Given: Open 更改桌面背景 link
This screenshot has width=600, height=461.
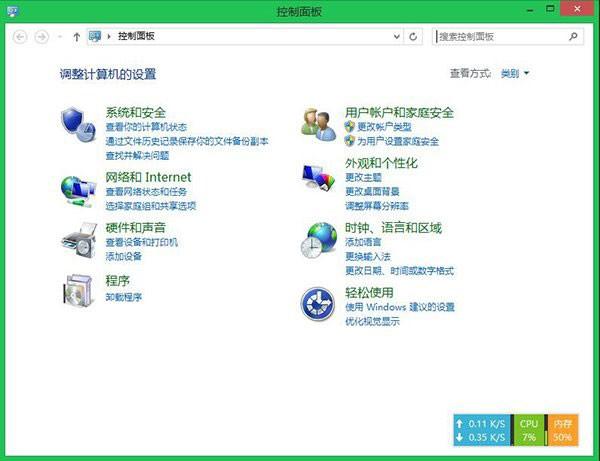Looking at the screenshot, I should click(372, 191).
